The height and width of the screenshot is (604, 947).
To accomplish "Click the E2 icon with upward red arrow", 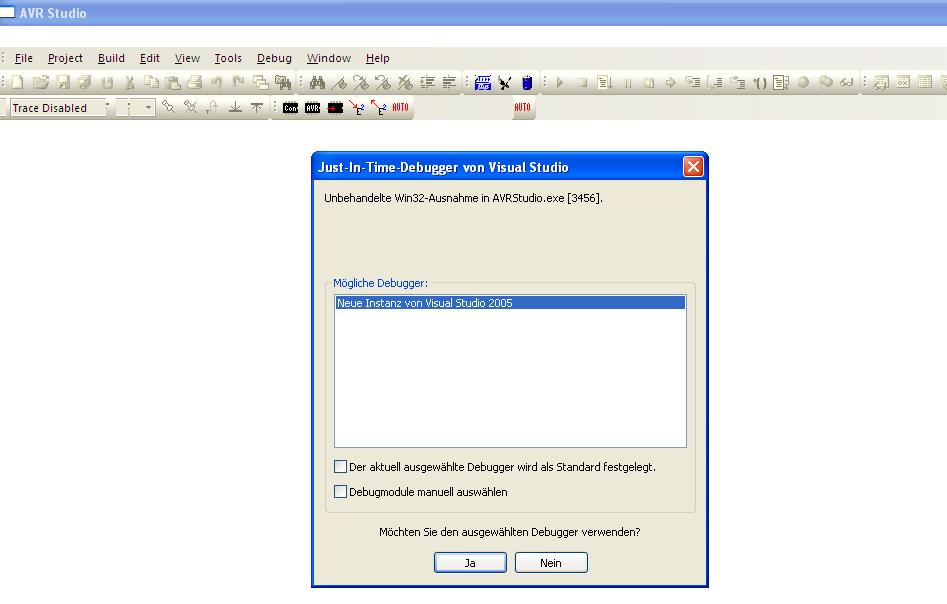I will tap(379, 108).
